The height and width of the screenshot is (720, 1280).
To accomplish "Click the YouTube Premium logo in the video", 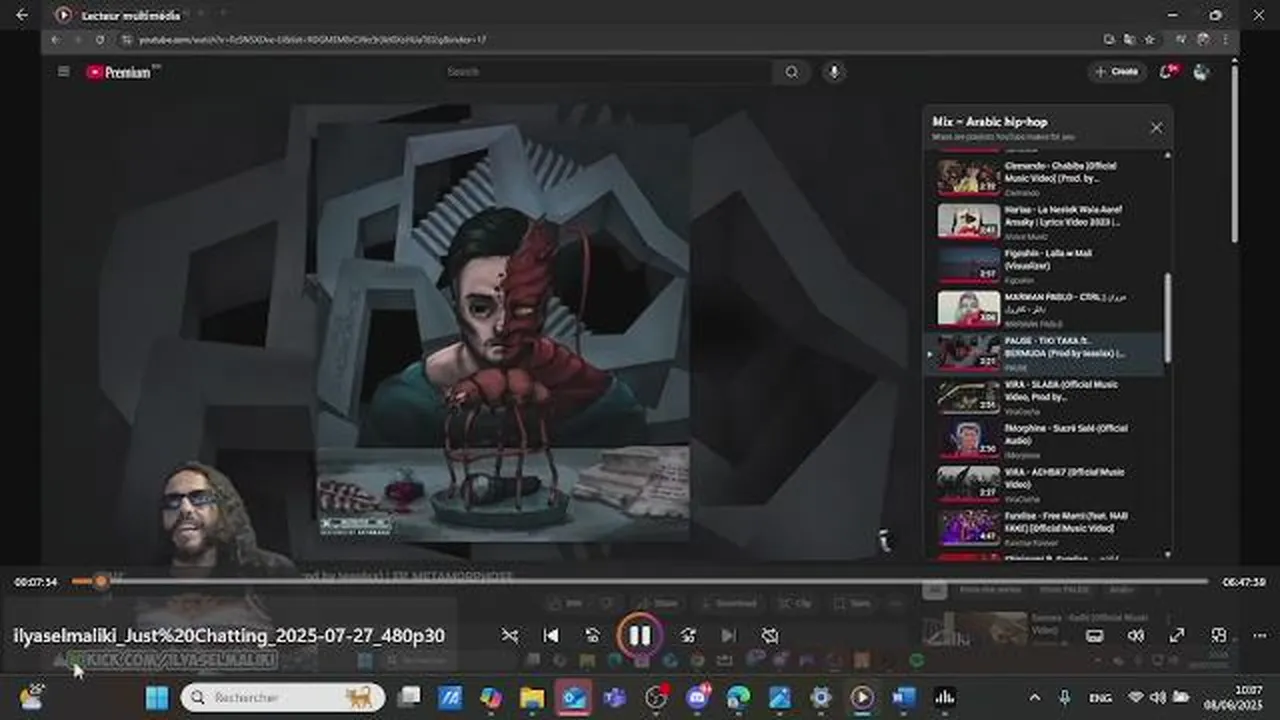I will 118,72.
